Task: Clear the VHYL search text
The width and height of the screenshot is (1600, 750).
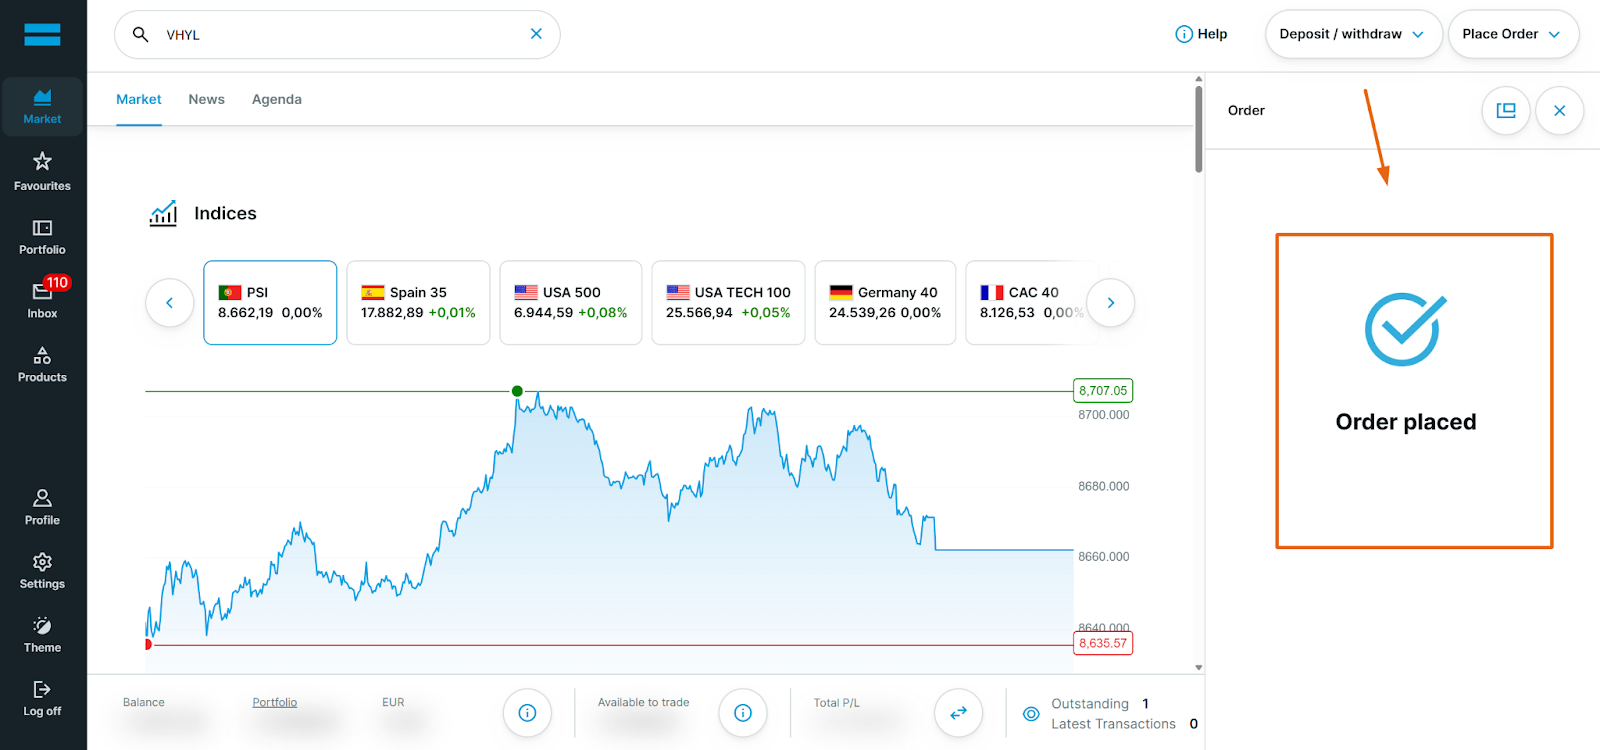Action: point(536,34)
